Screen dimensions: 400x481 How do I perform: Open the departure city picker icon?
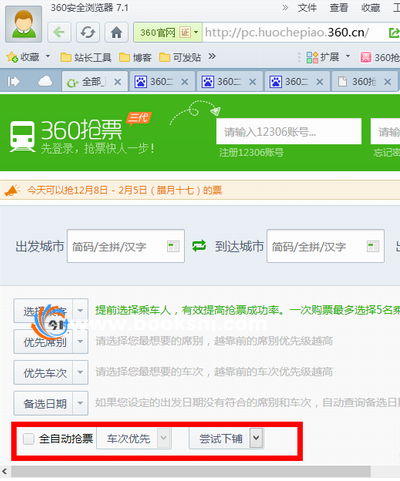[x=173, y=246]
